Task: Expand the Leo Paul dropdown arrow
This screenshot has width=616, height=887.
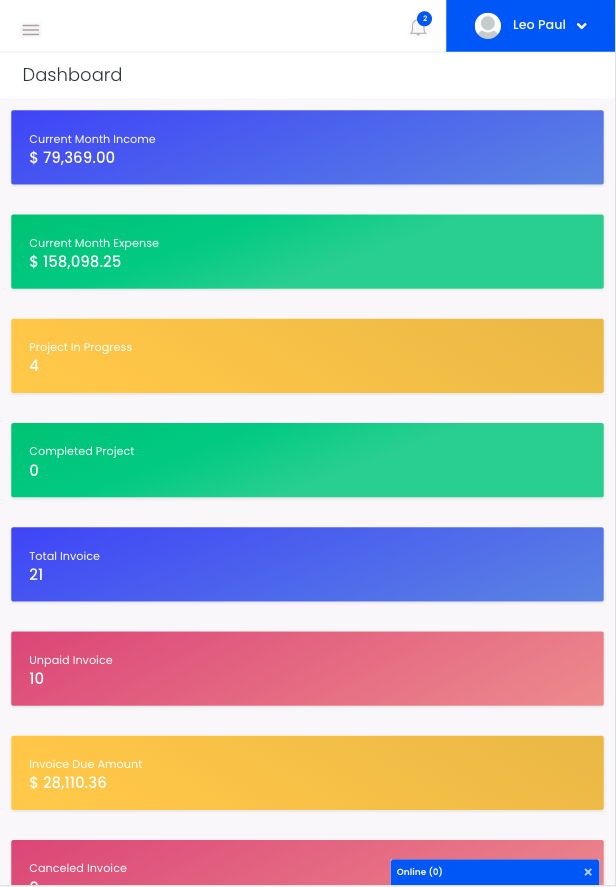Action: 581,25
